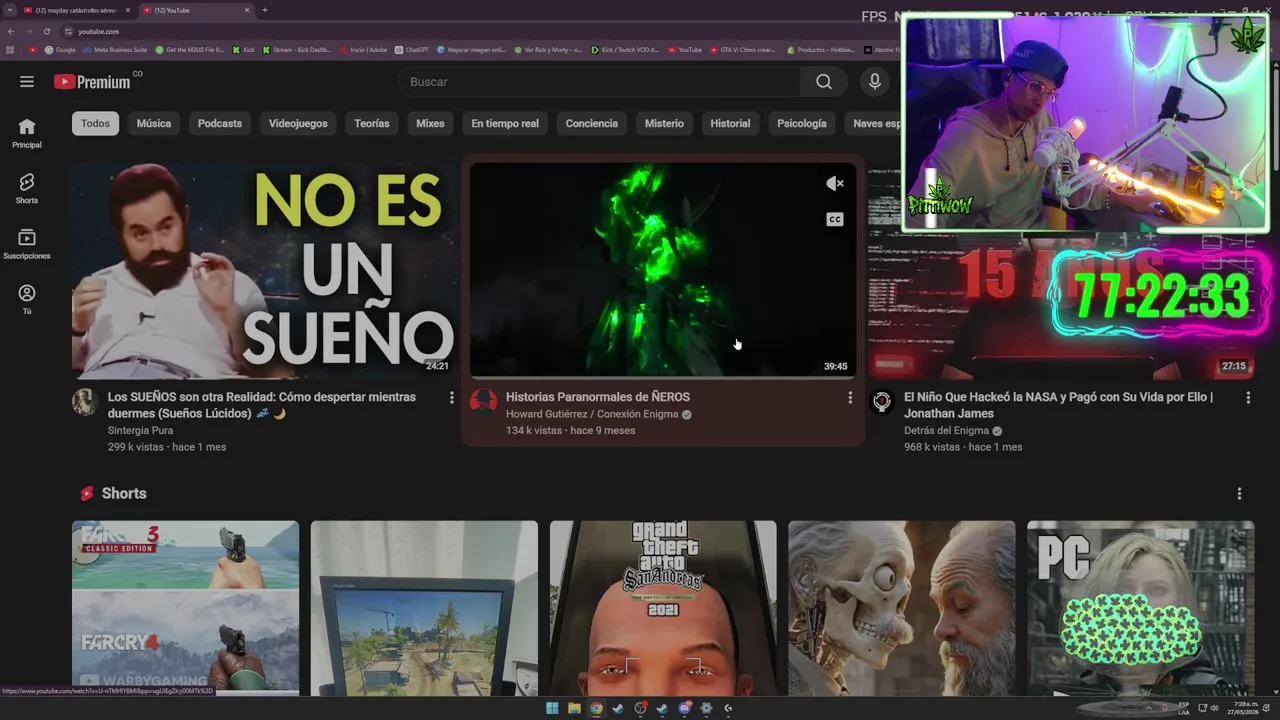
Task: Play the skeleton and old man short
Action: pyautogui.click(x=901, y=608)
